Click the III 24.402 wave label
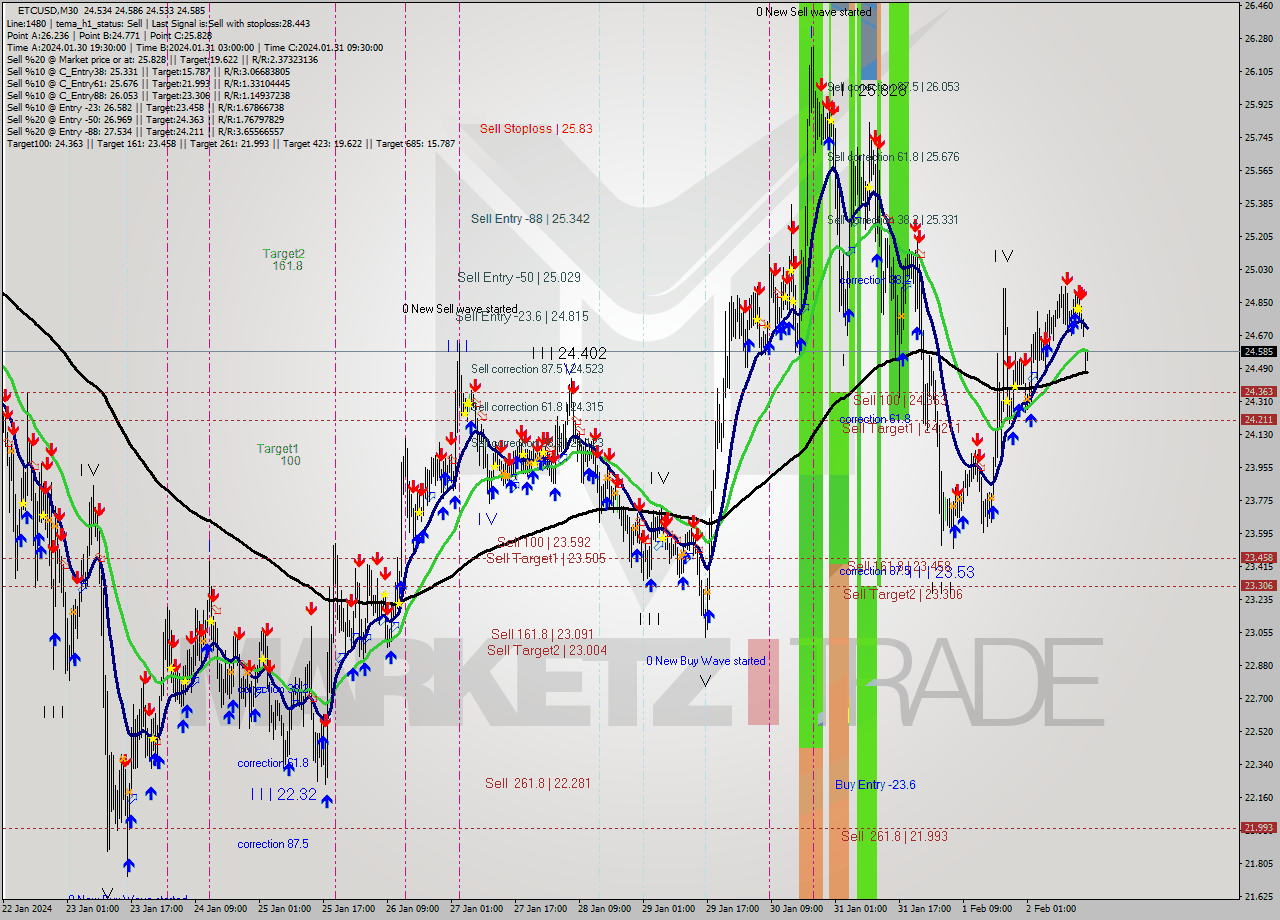 569,354
